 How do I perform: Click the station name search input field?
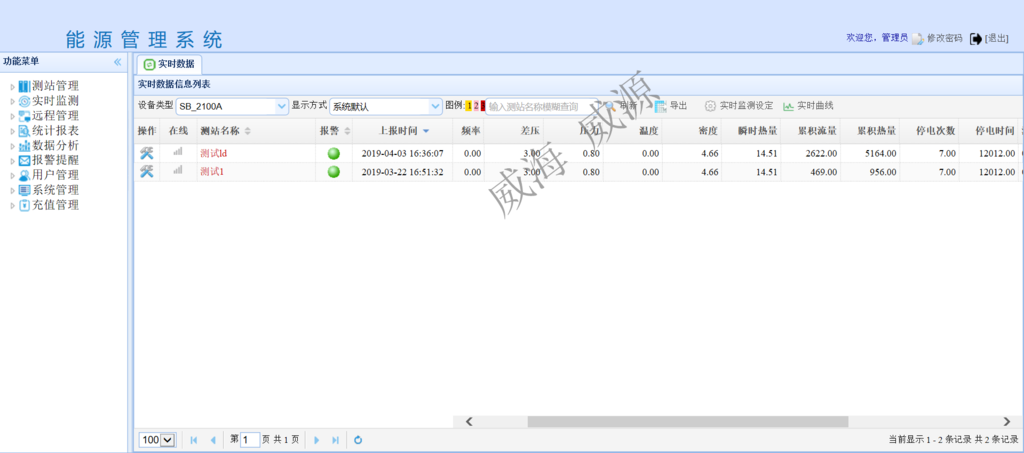click(x=540, y=106)
